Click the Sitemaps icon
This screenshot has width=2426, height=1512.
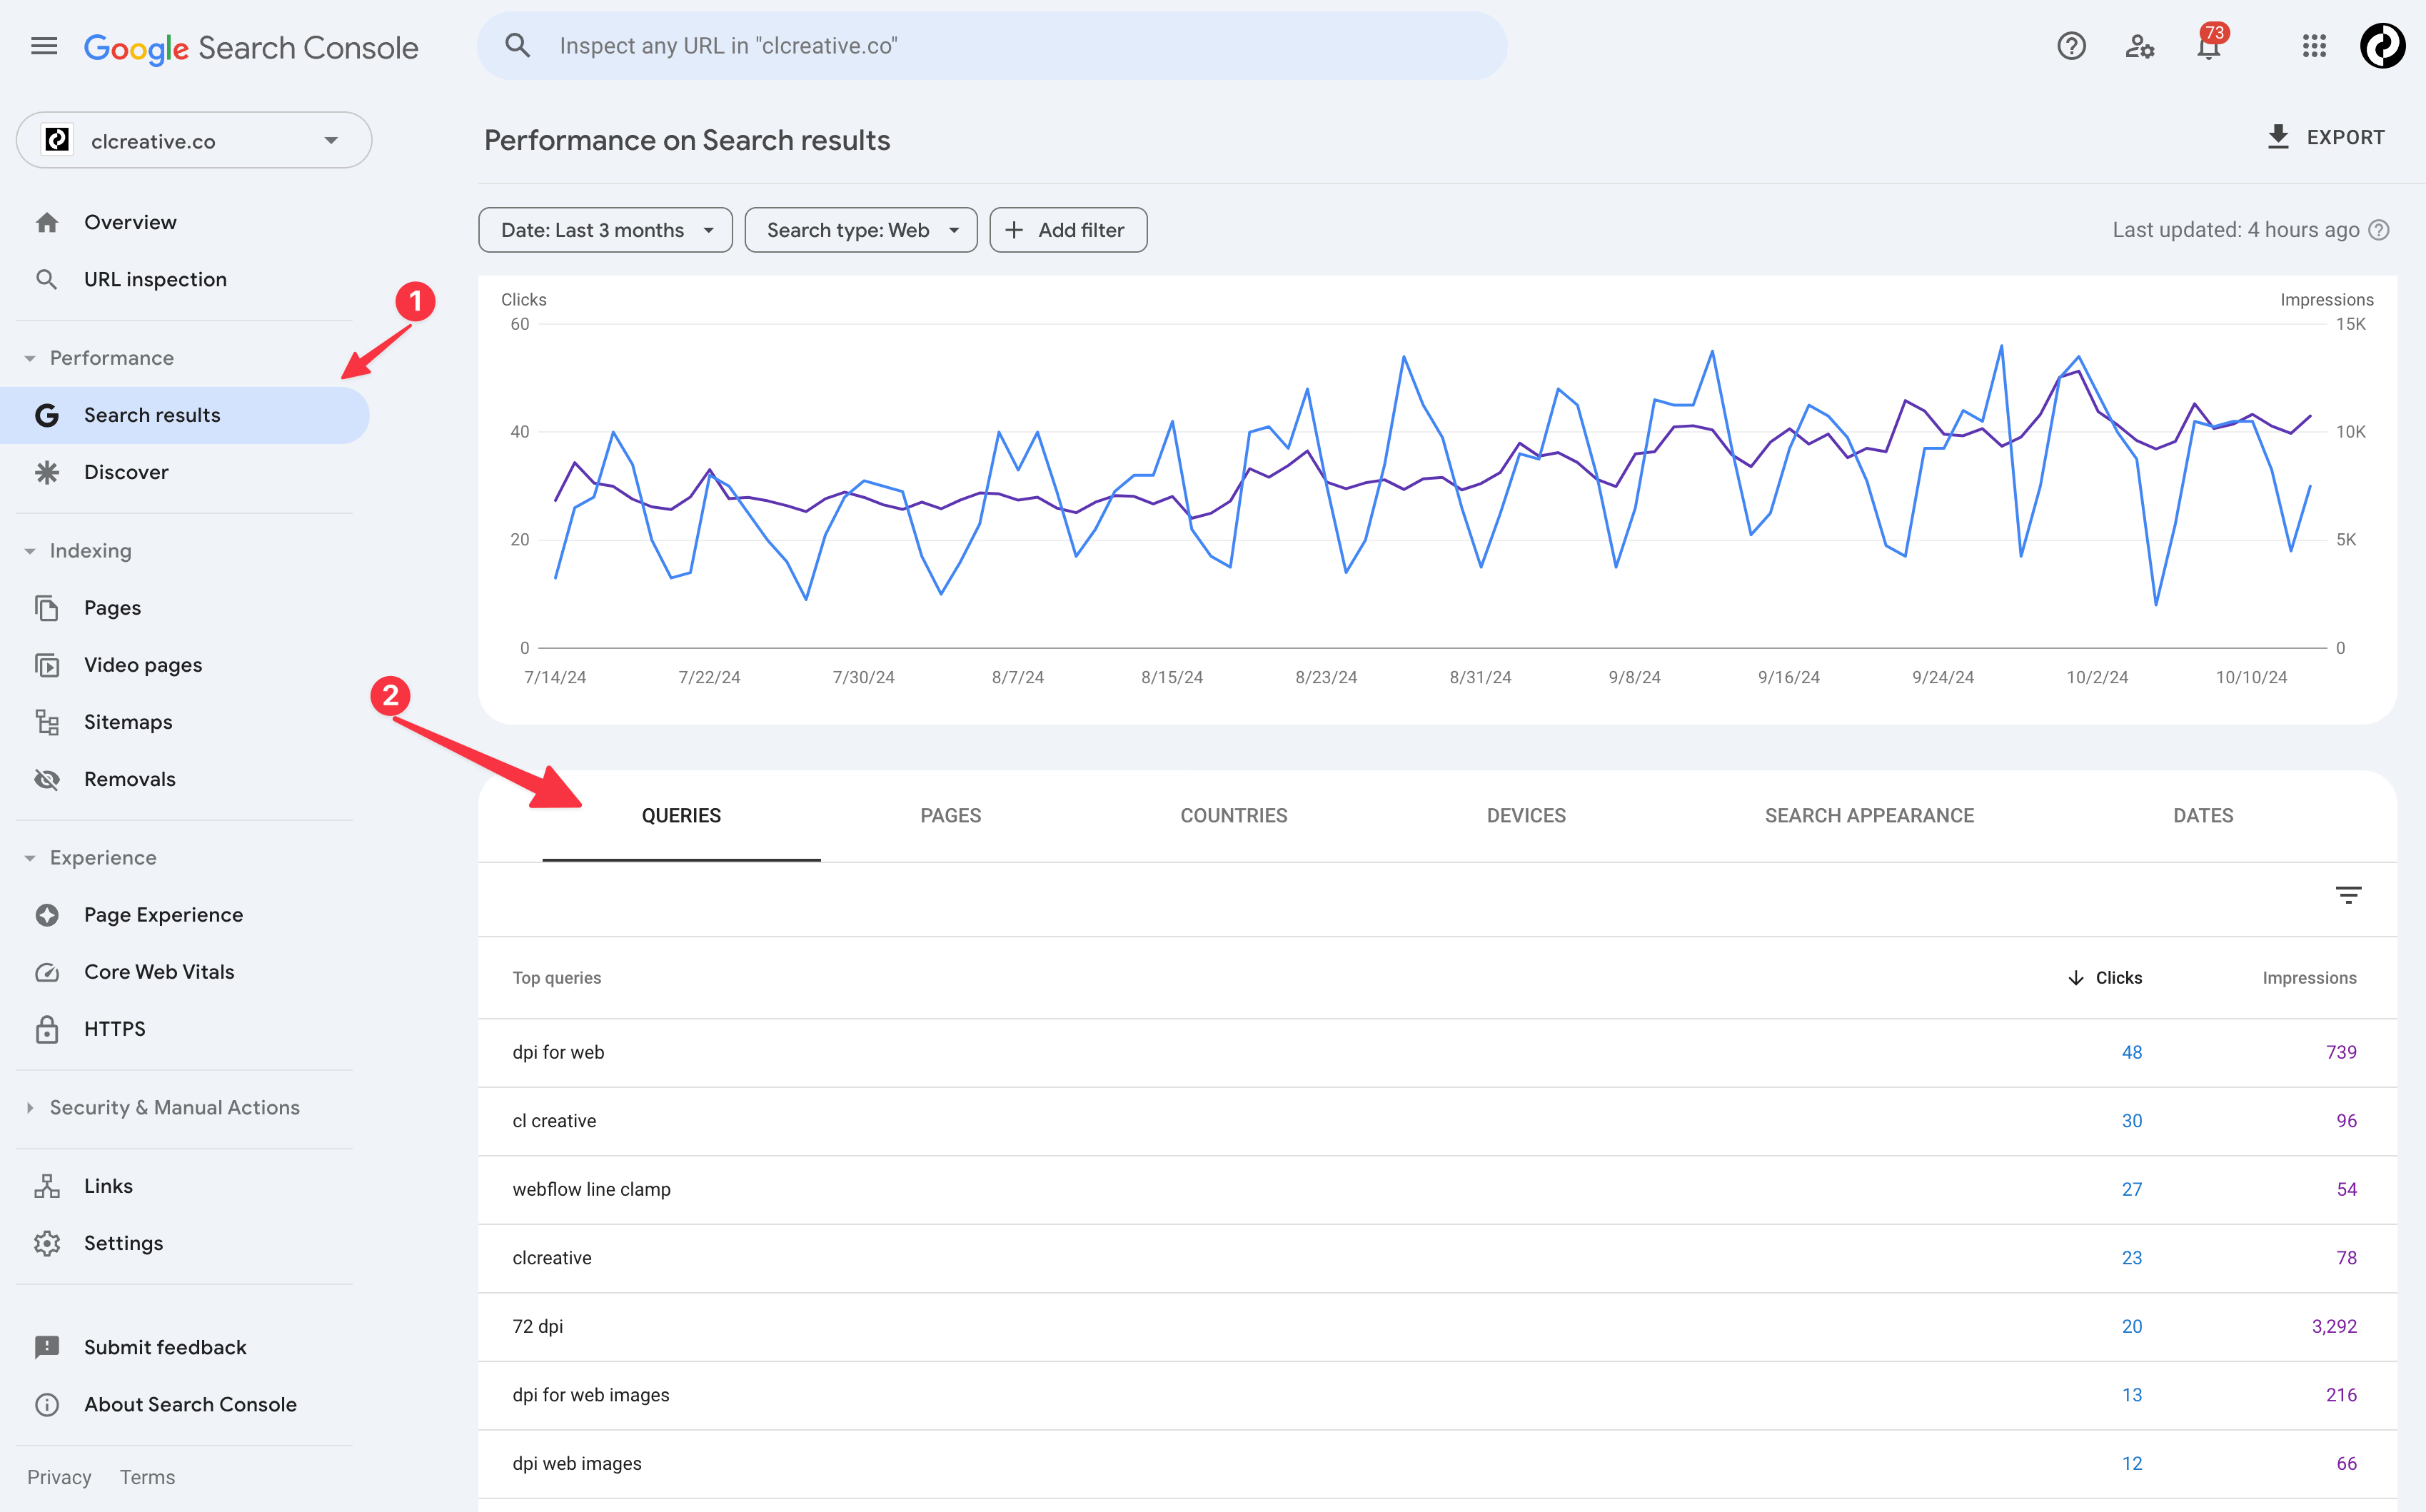pyautogui.click(x=47, y=722)
